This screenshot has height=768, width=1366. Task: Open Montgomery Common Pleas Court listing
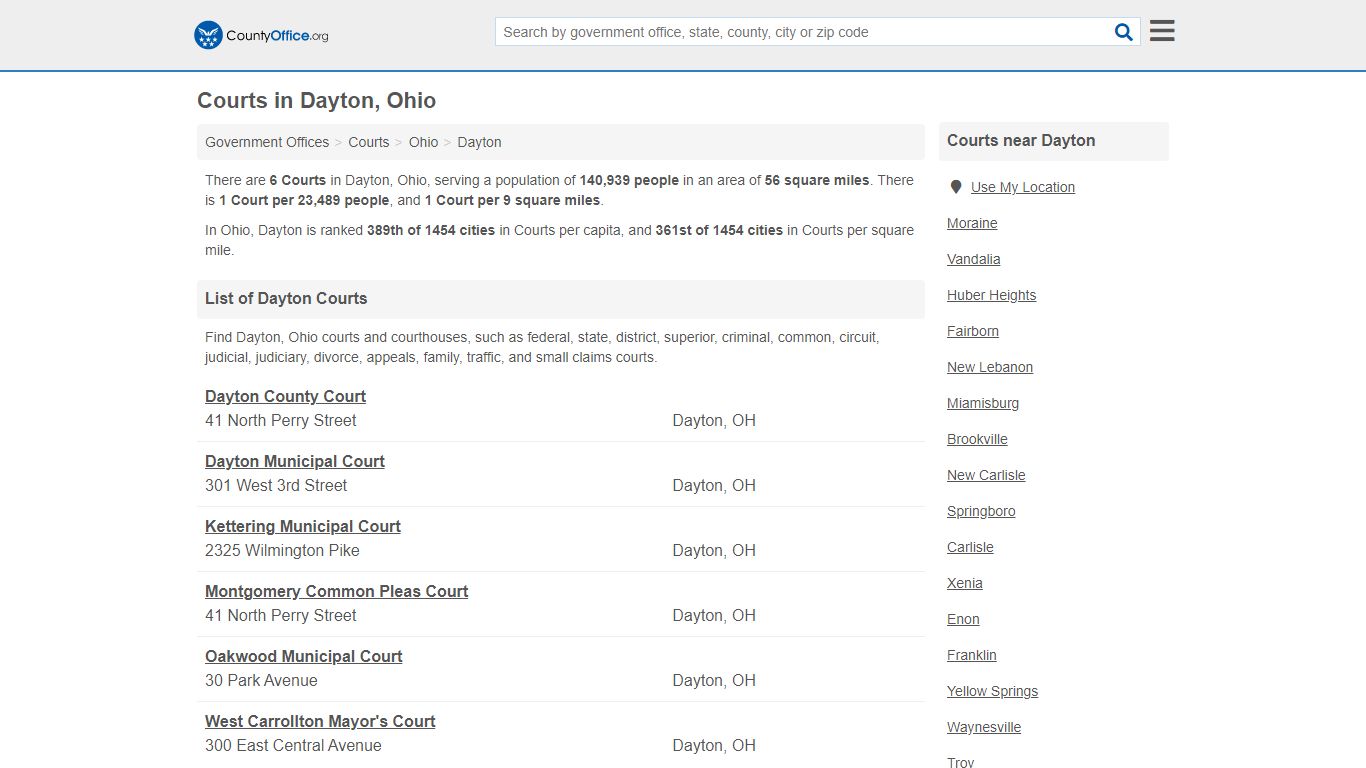point(336,591)
